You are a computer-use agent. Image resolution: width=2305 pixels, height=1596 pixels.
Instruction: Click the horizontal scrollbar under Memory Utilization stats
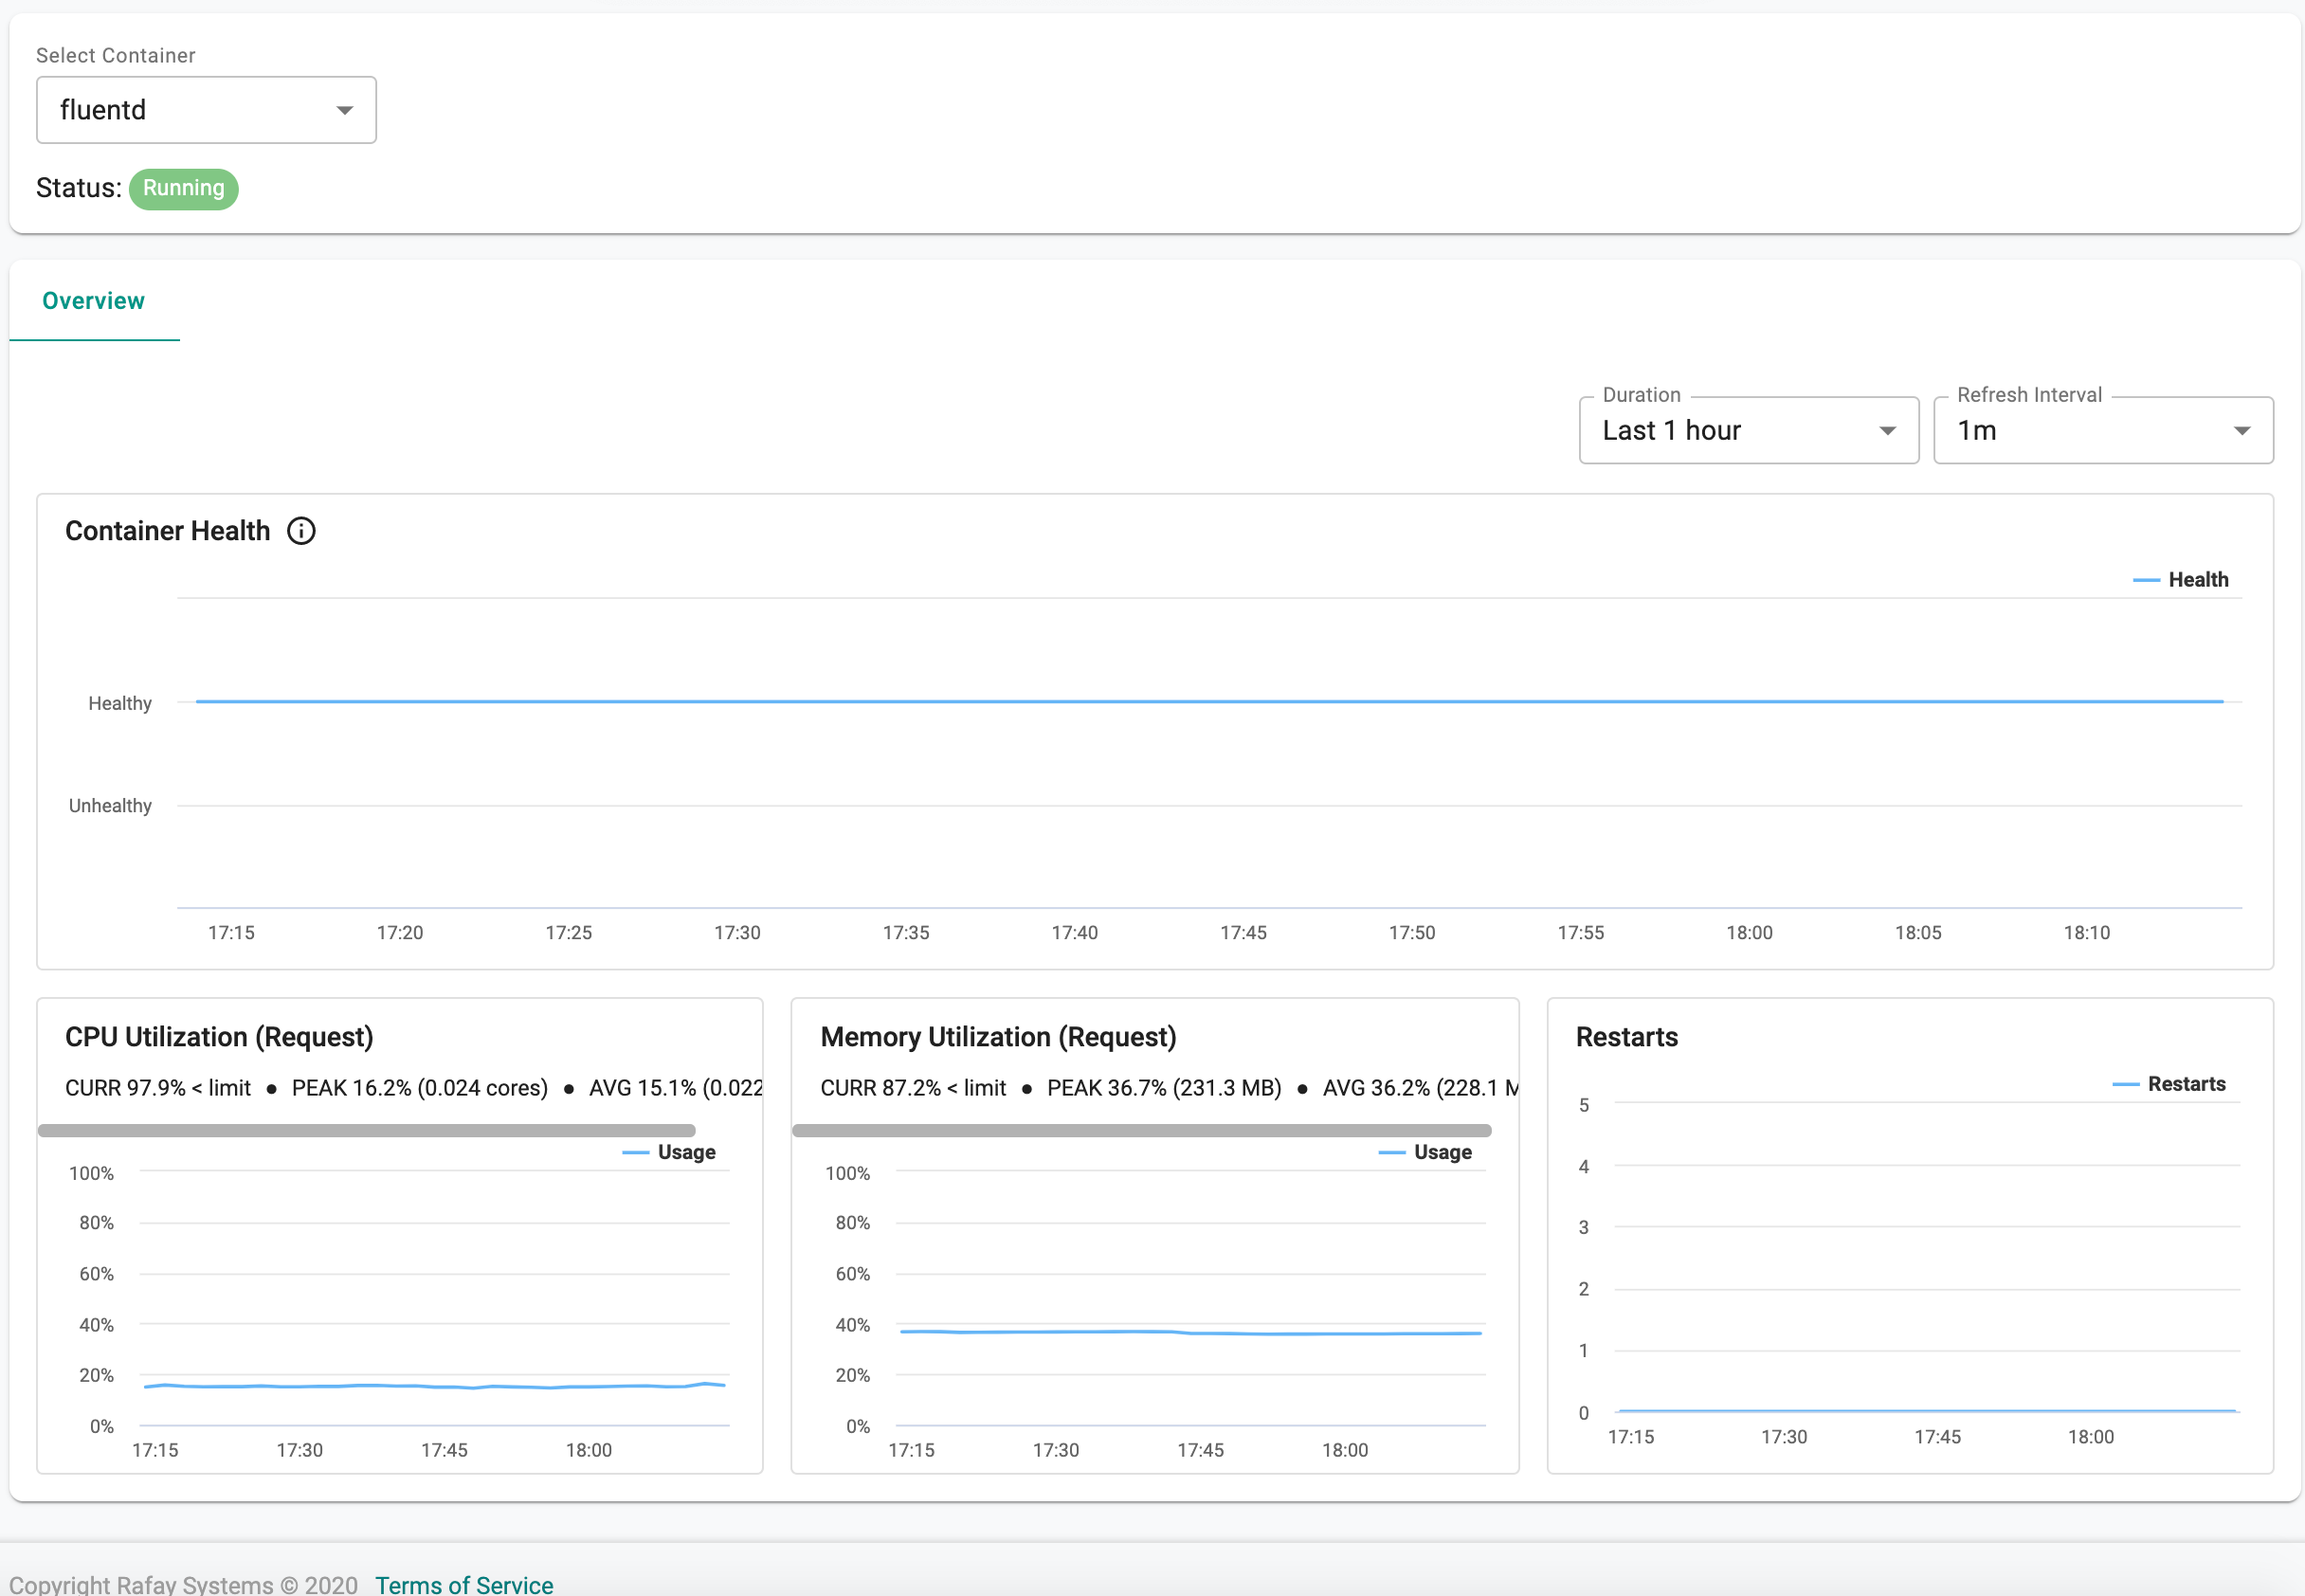pyautogui.click(x=1142, y=1131)
